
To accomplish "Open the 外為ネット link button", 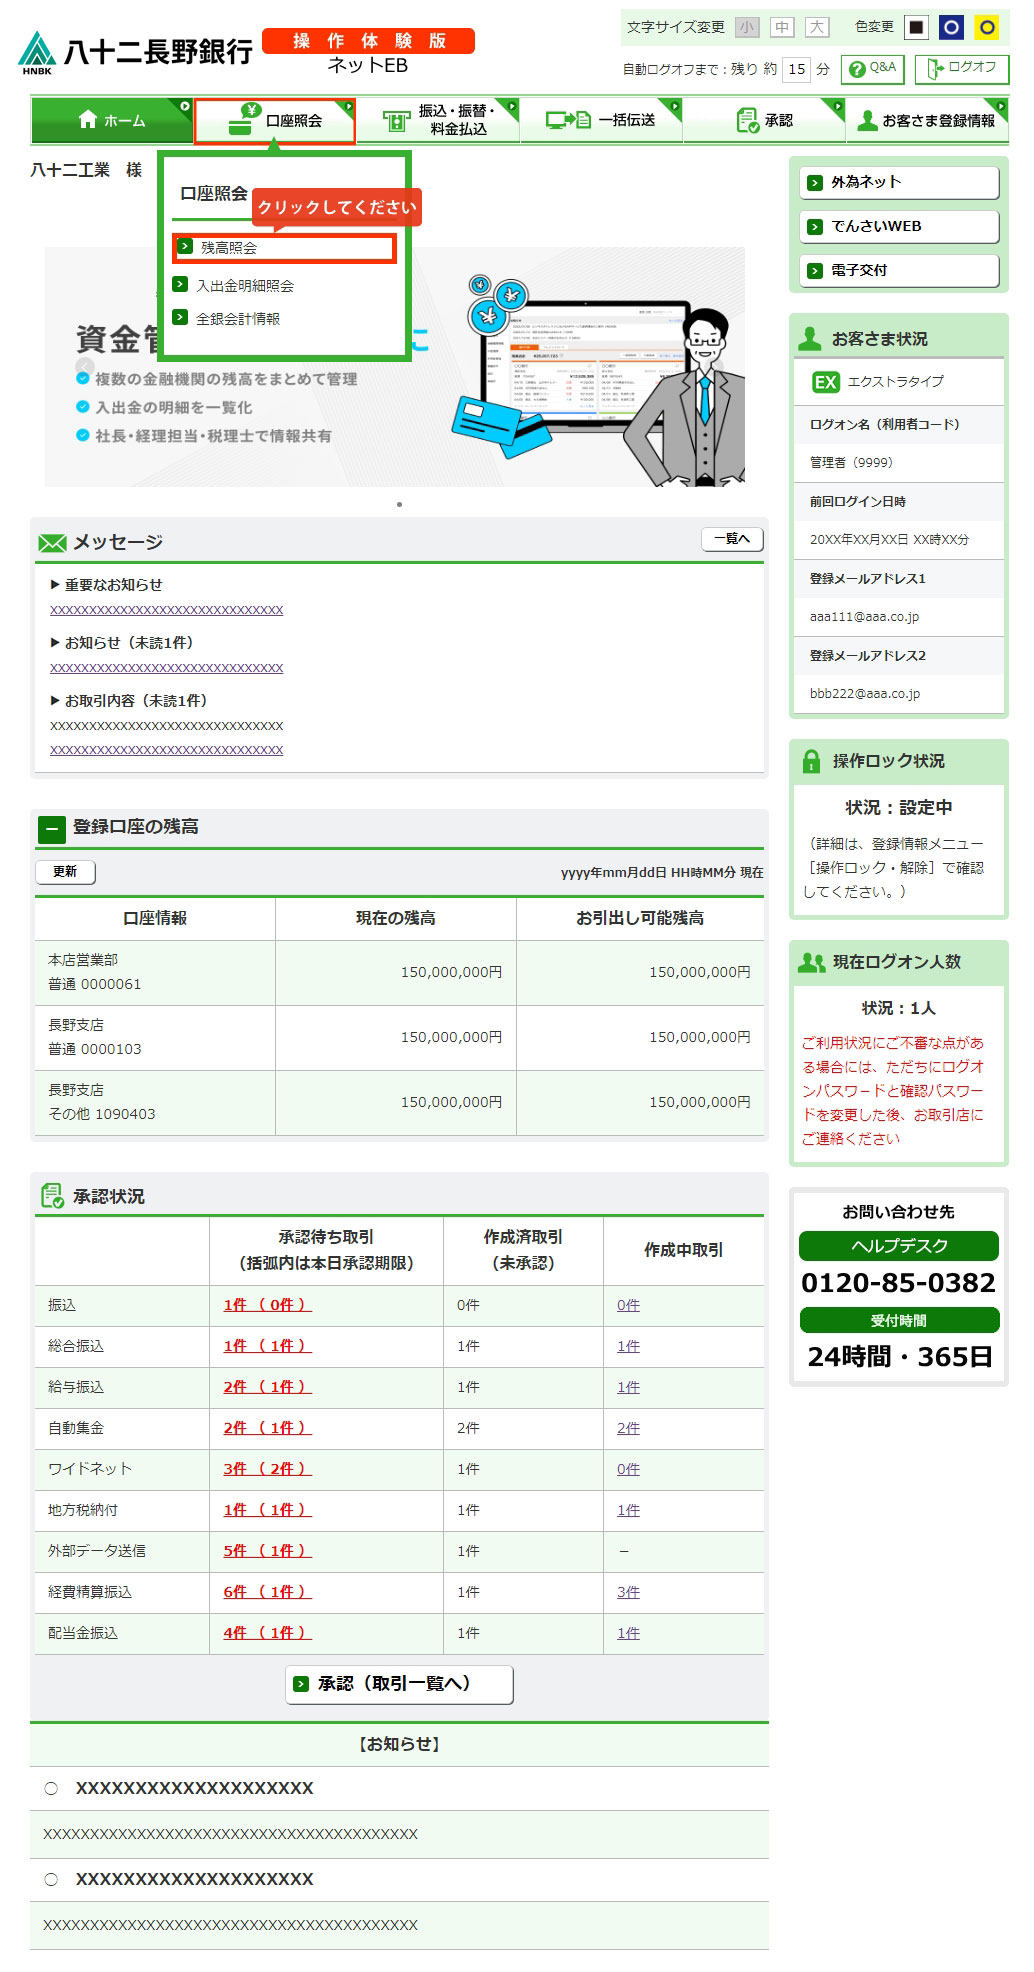I will click(x=898, y=183).
